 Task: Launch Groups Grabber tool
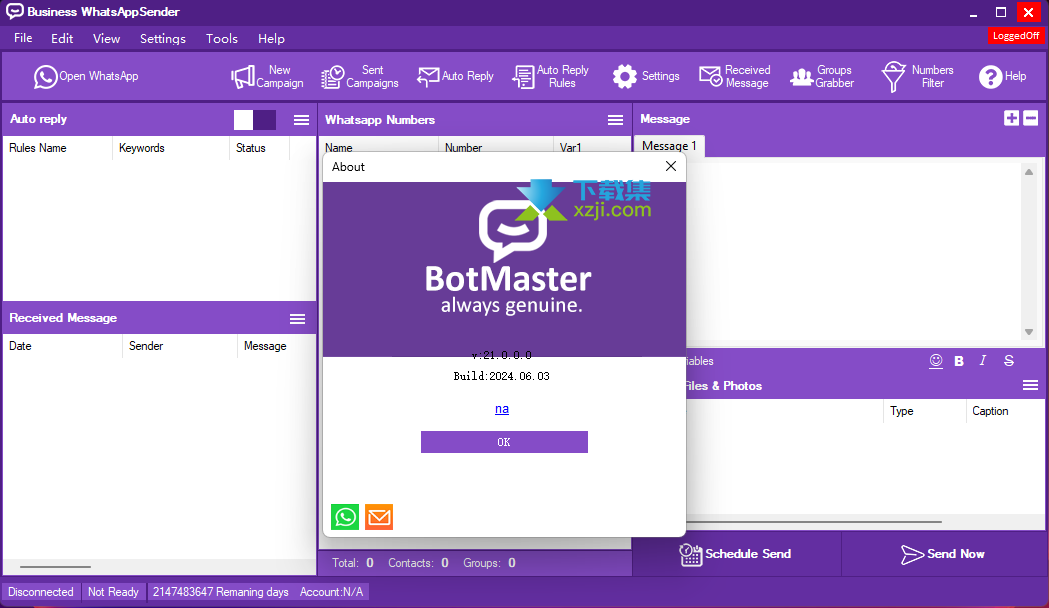tap(822, 76)
